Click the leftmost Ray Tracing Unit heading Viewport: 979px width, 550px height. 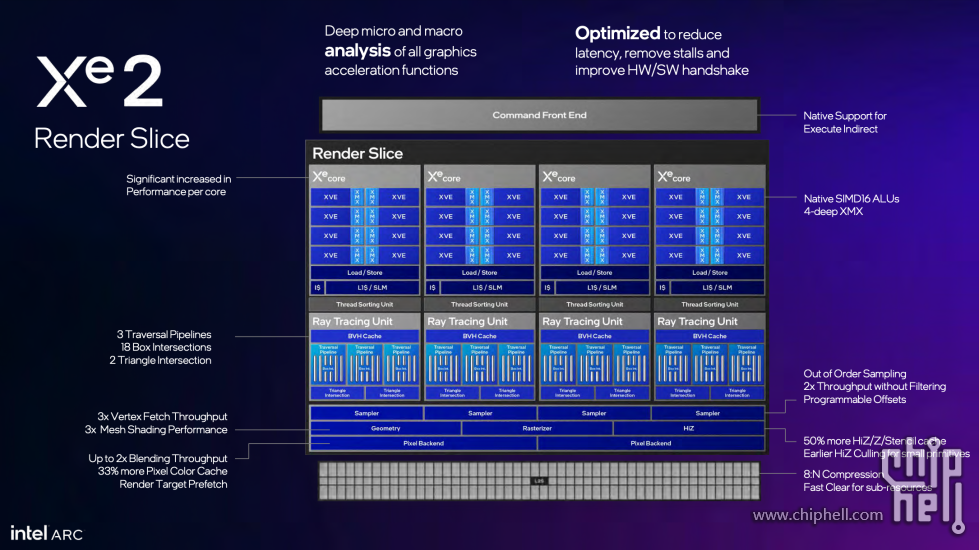353,322
